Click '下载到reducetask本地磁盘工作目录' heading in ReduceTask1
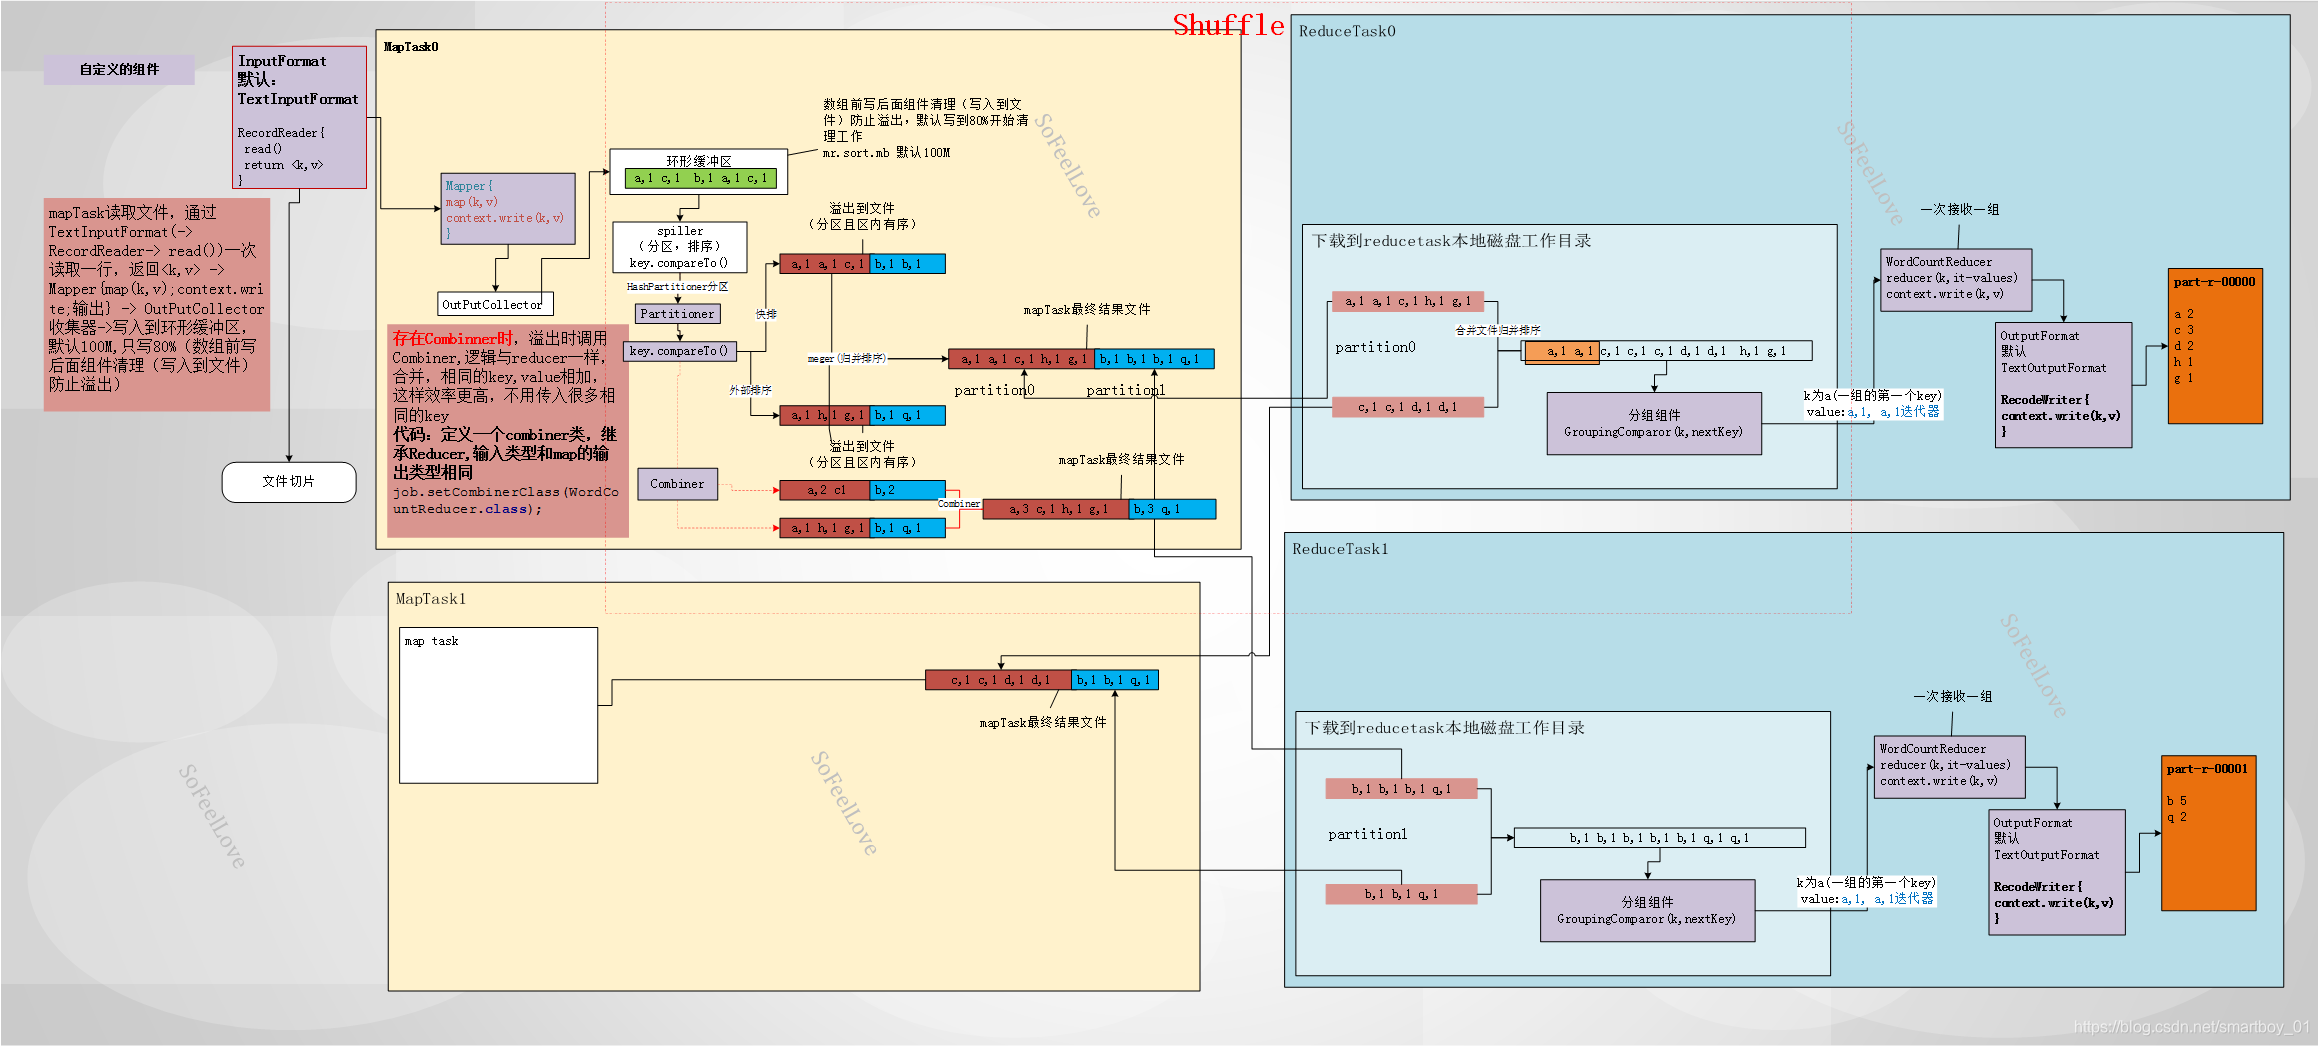This screenshot has width=2319, height=1046. [1444, 728]
